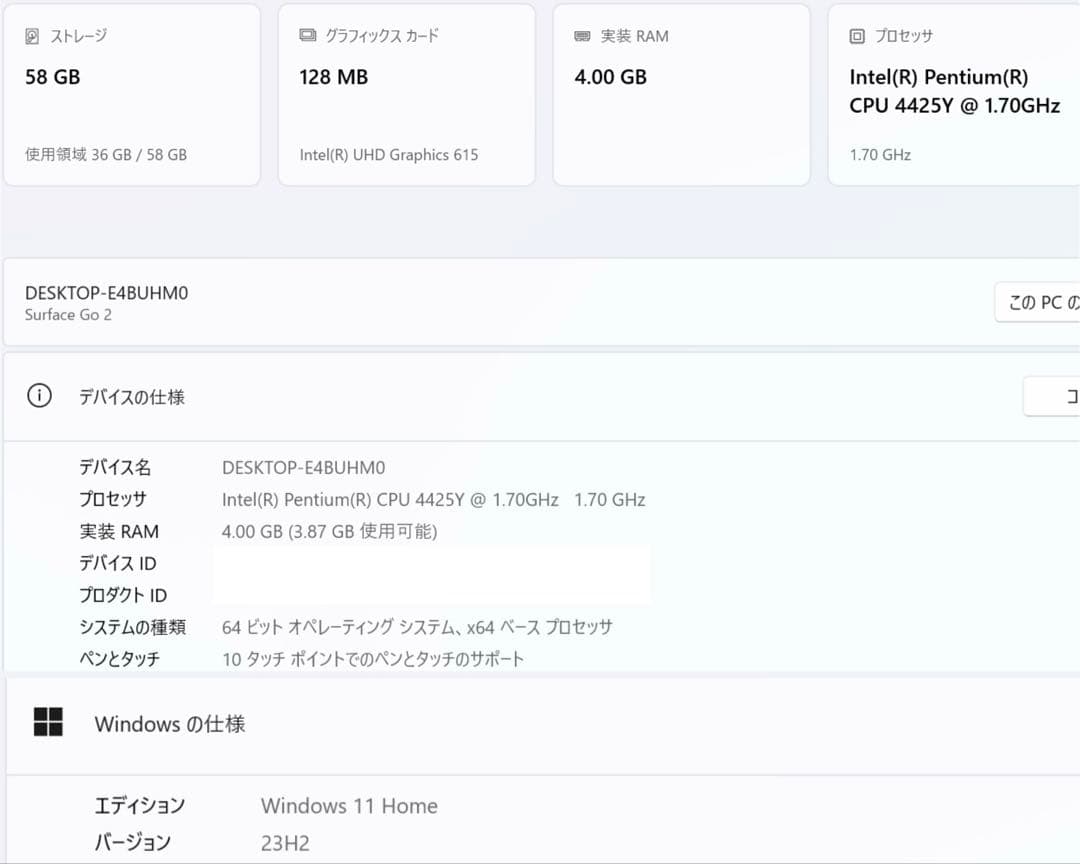Click the Intel(R) UHD Graphics 615 text
Screen dimensions: 1080x864
point(389,155)
